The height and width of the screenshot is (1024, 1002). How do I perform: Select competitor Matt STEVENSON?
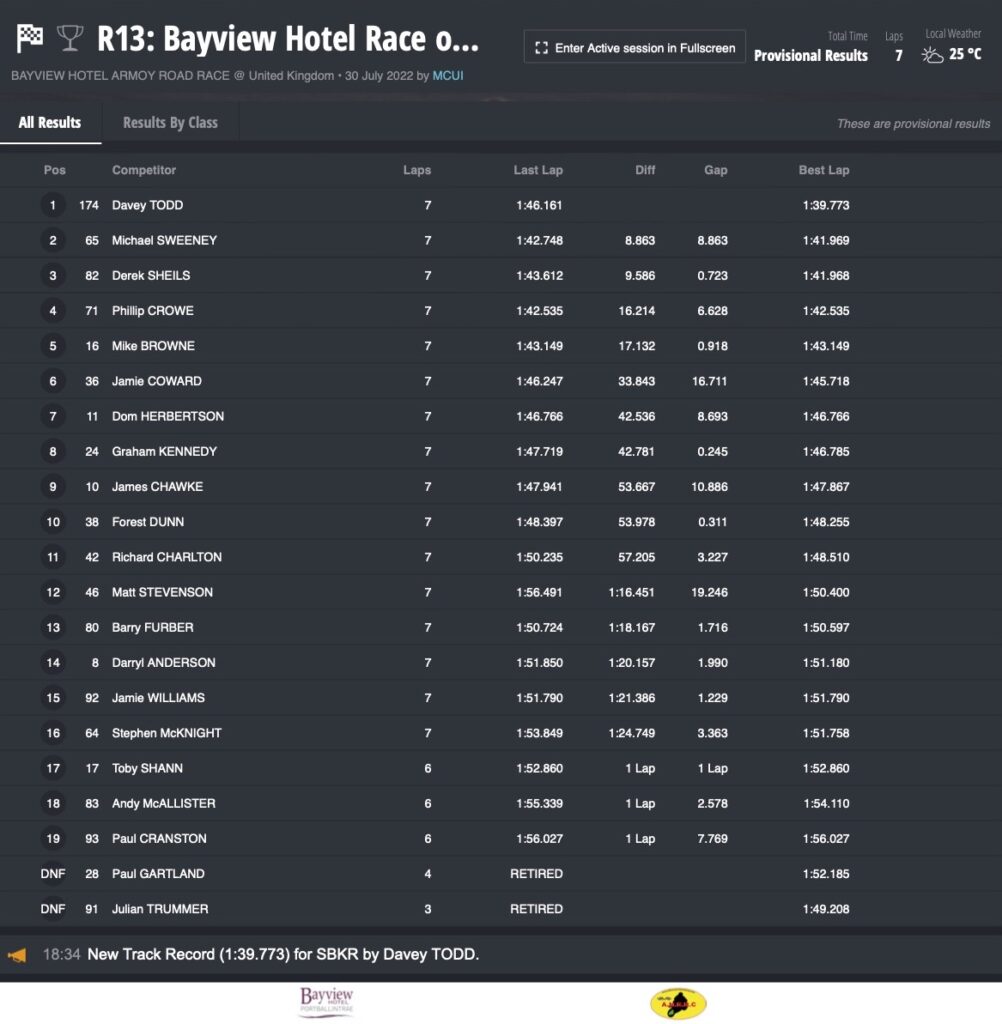tap(162, 593)
